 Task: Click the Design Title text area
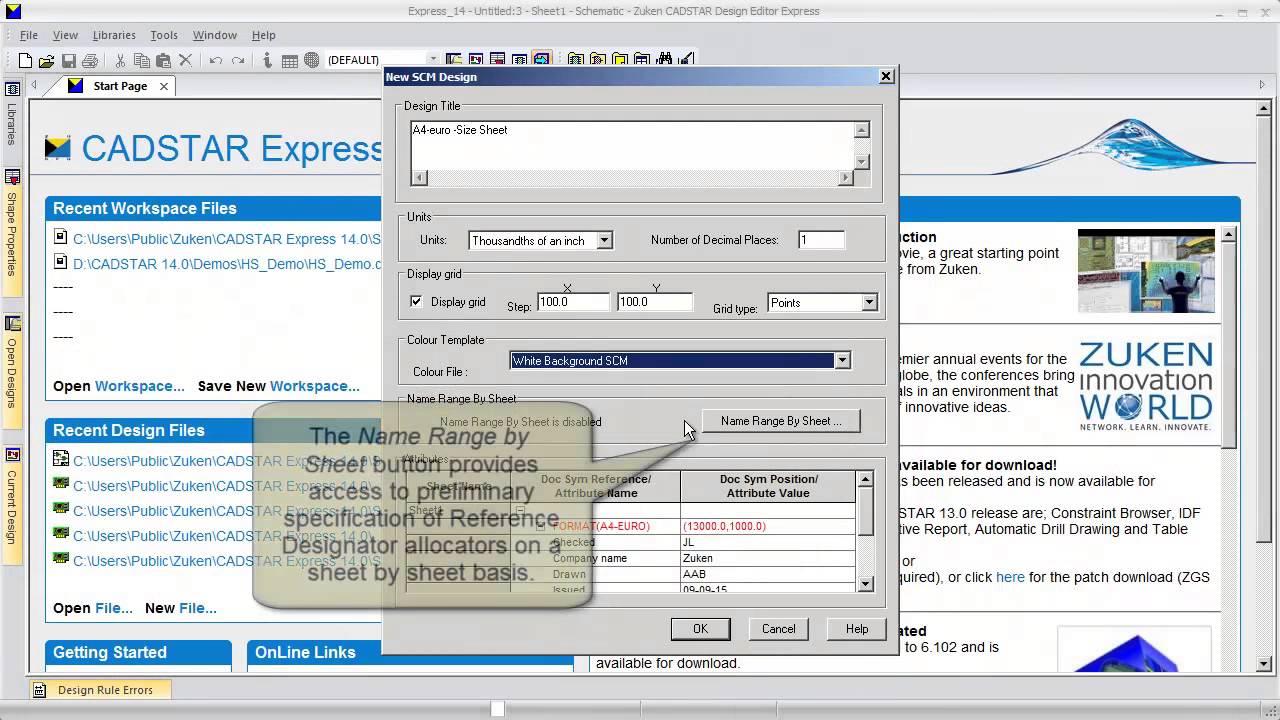click(x=632, y=145)
